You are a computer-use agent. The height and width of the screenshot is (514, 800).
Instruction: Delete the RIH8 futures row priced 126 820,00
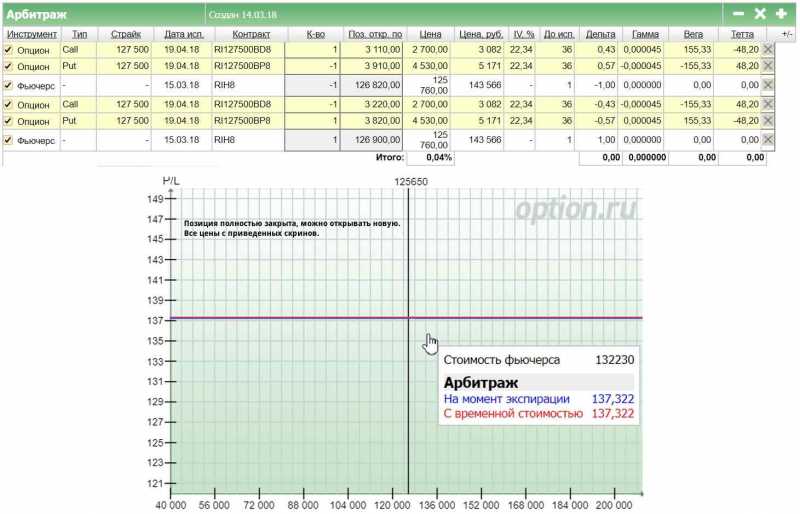pyautogui.click(x=768, y=85)
